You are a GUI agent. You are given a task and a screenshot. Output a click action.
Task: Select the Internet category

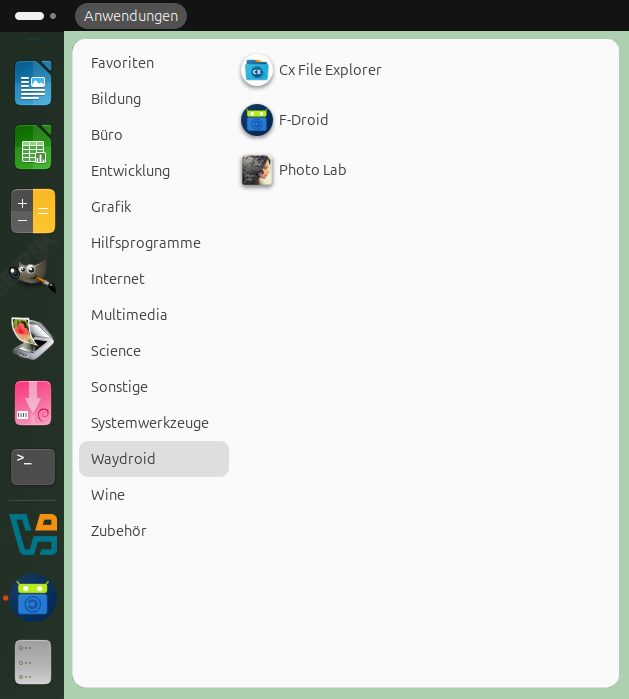pos(118,279)
